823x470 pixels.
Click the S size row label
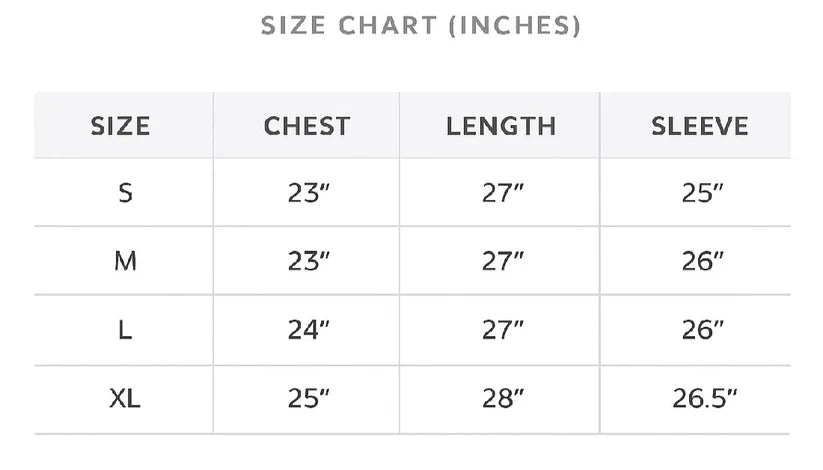pos(125,193)
